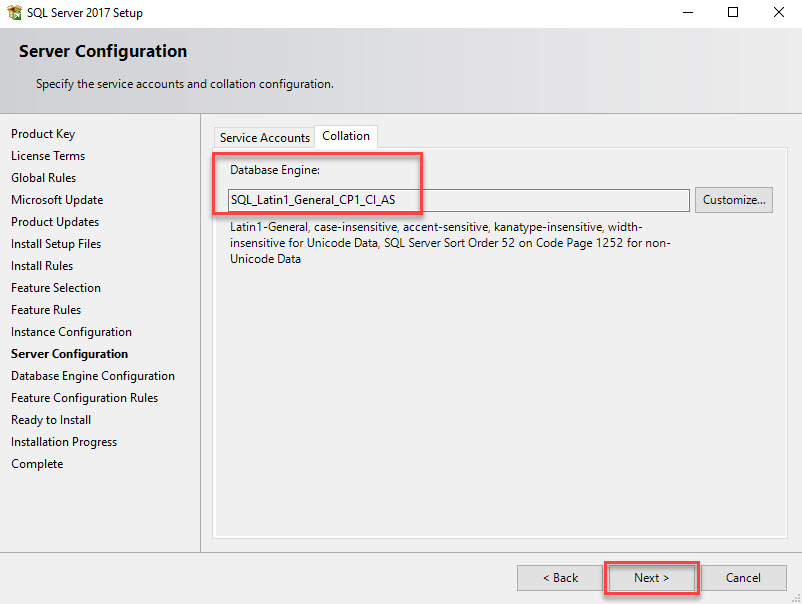Click Product Key in the steps list
This screenshot has height=604, width=802.
tap(43, 134)
